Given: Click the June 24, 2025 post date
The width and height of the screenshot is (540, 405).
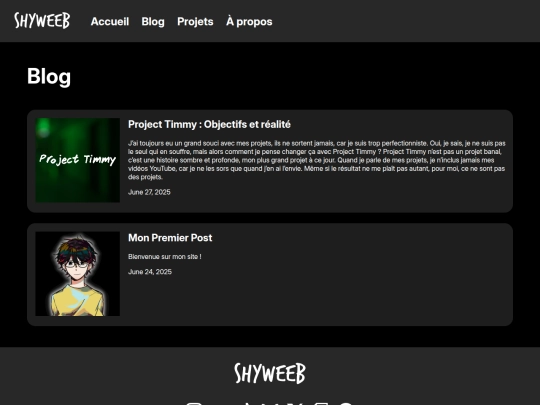Looking at the screenshot, I should [150, 272].
